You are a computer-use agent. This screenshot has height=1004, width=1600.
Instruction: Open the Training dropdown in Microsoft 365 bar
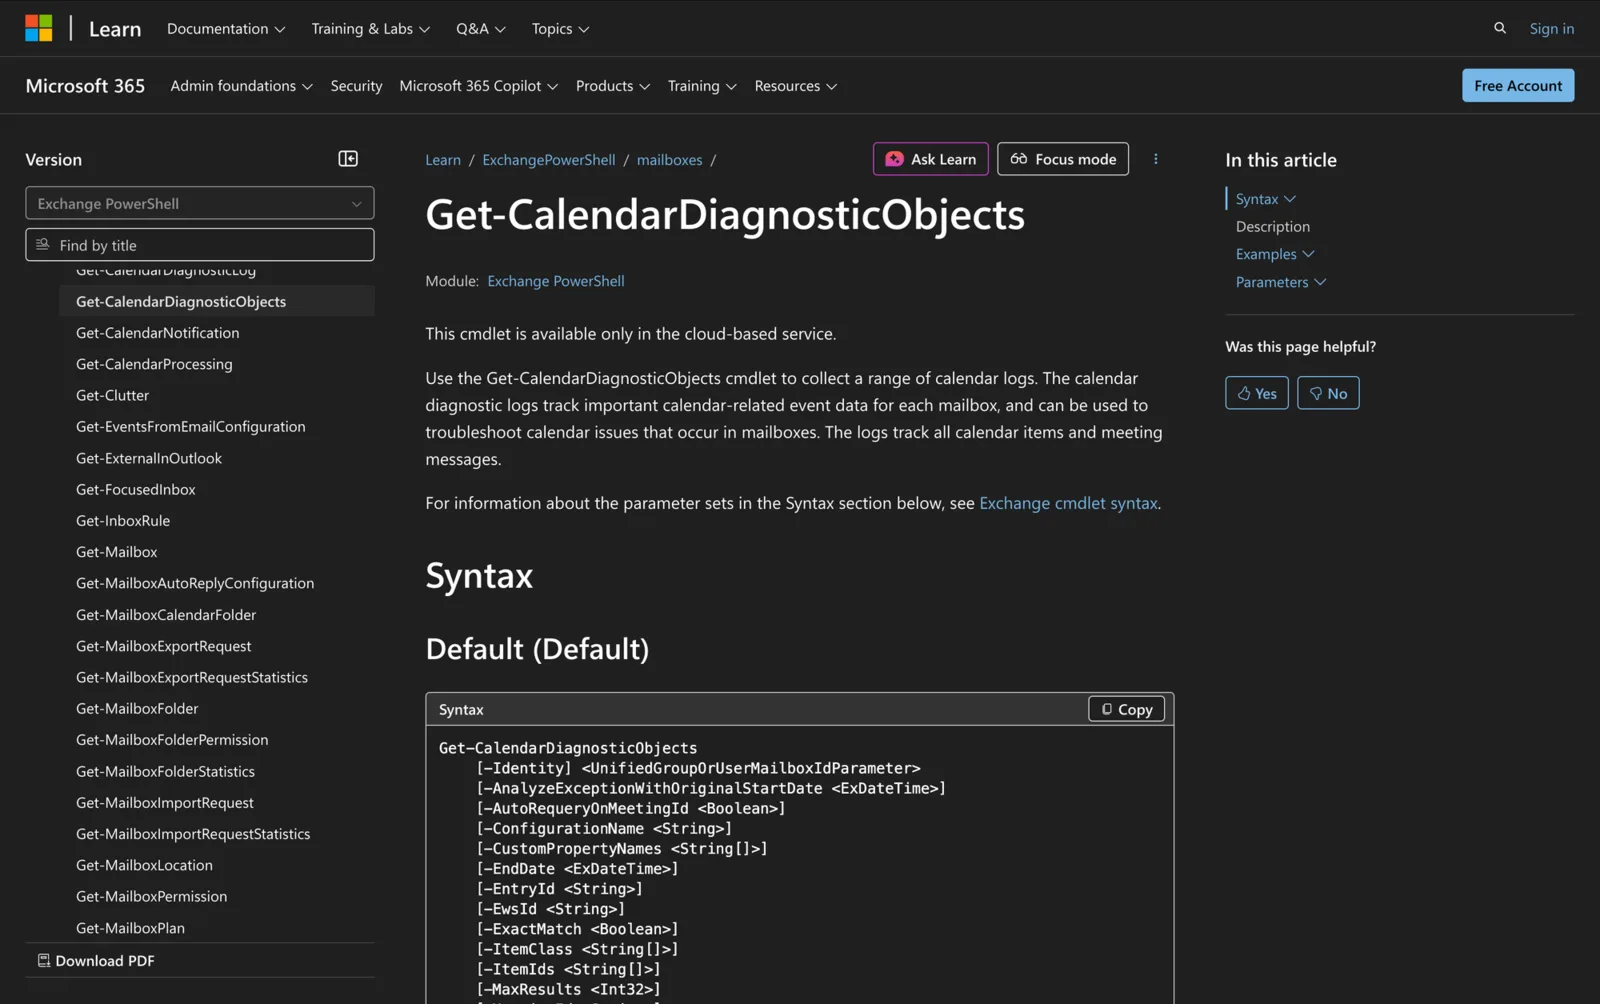pyautogui.click(x=702, y=85)
